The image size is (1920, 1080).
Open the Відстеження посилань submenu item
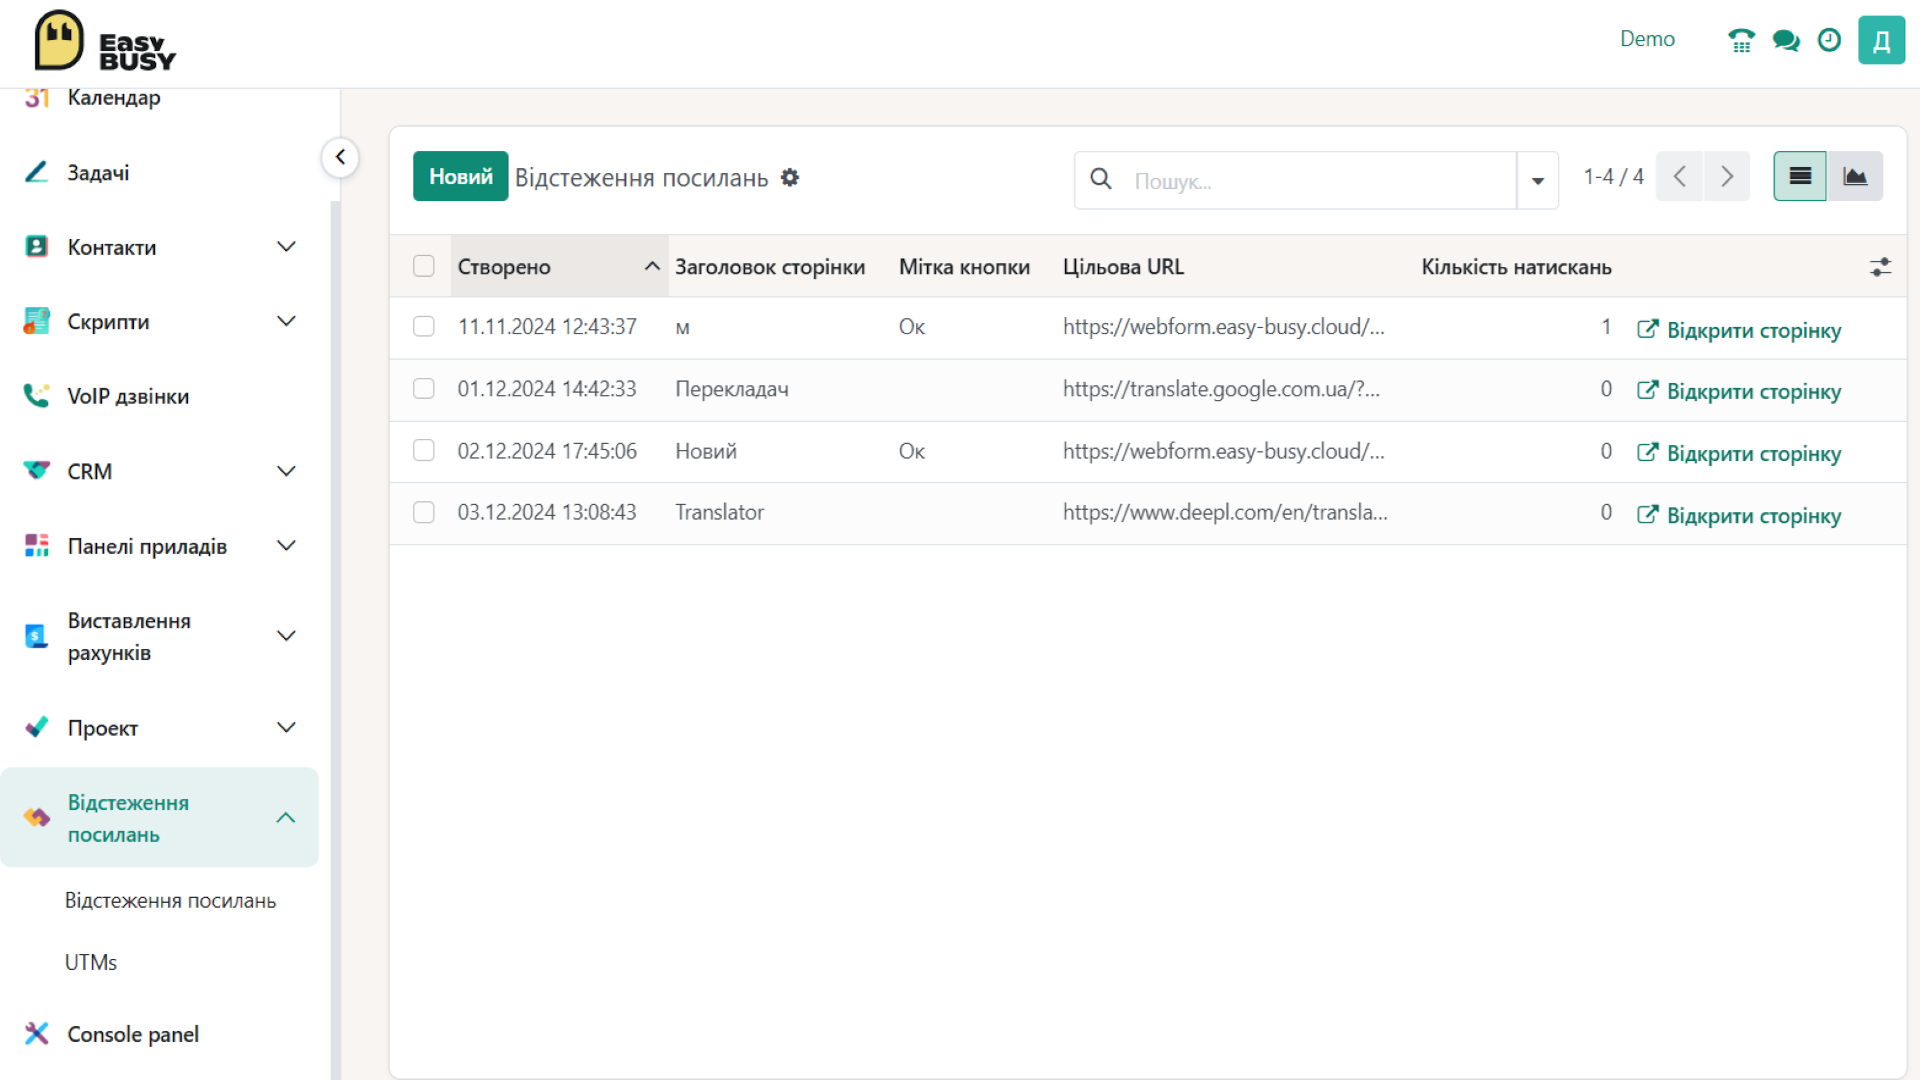point(170,900)
